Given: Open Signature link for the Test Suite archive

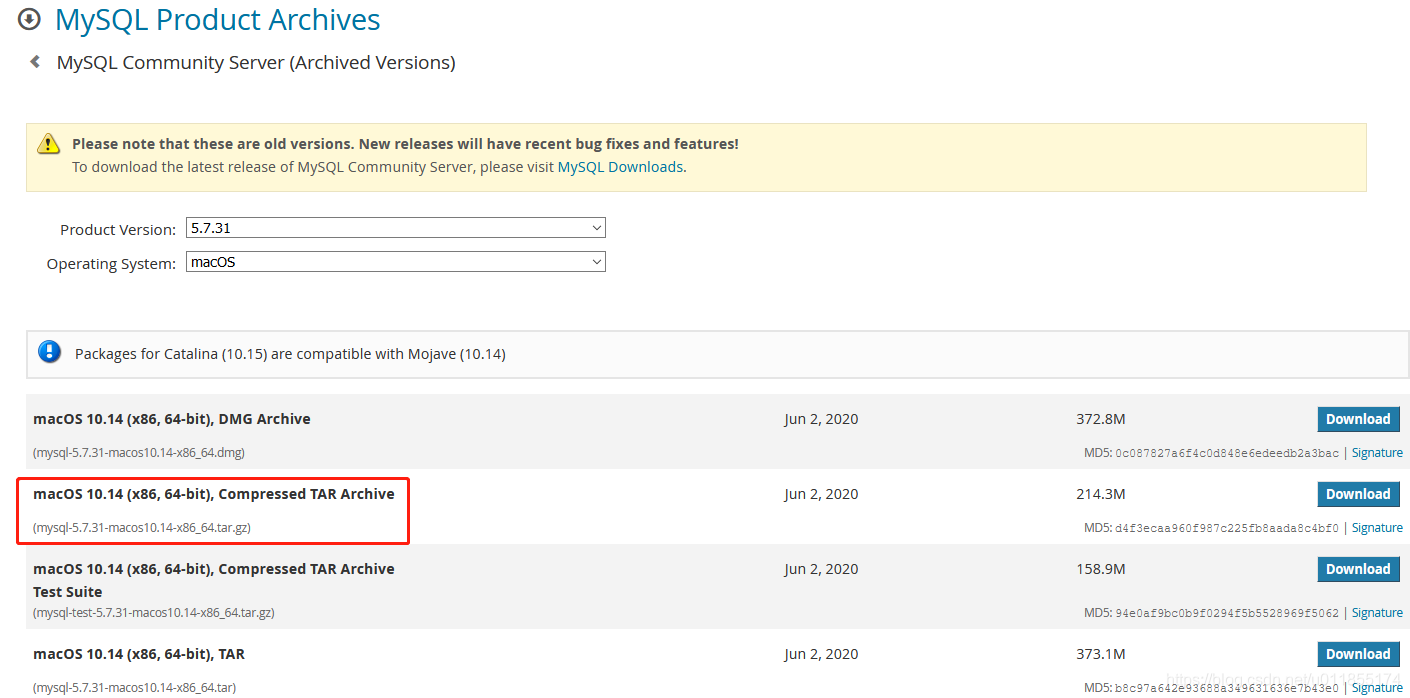Looking at the screenshot, I should pyautogui.click(x=1377, y=613).
